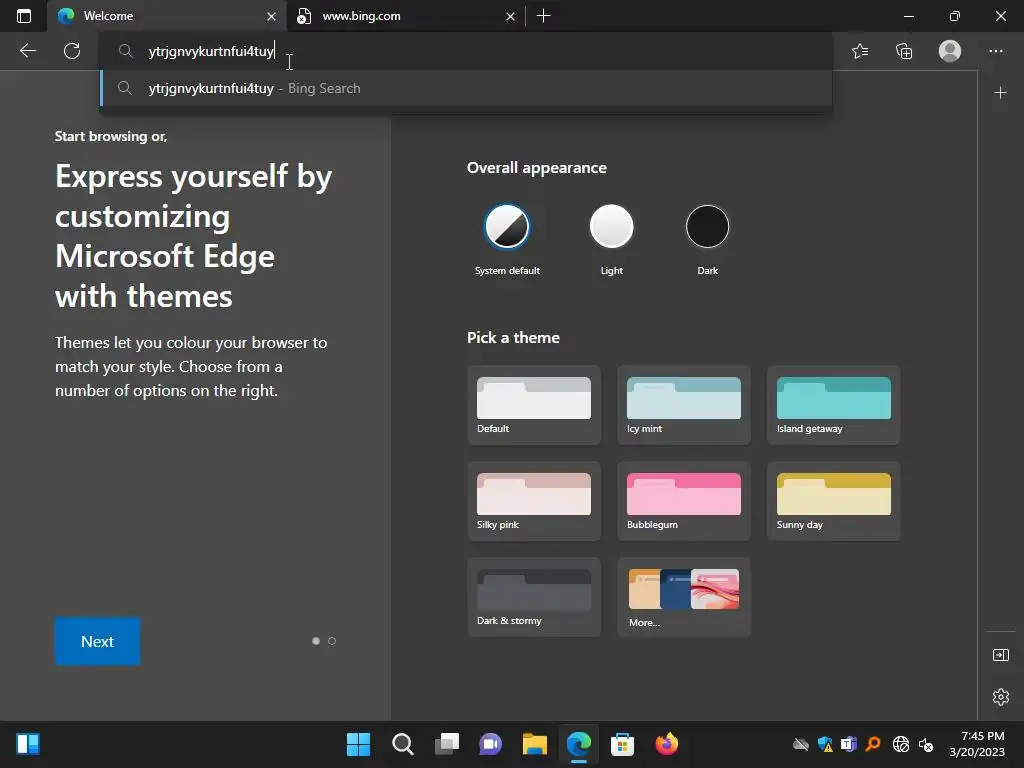Open Task View on taskbar
Image resolution: width=1024 pixels, height=768 pixels.
coord(447,744)
